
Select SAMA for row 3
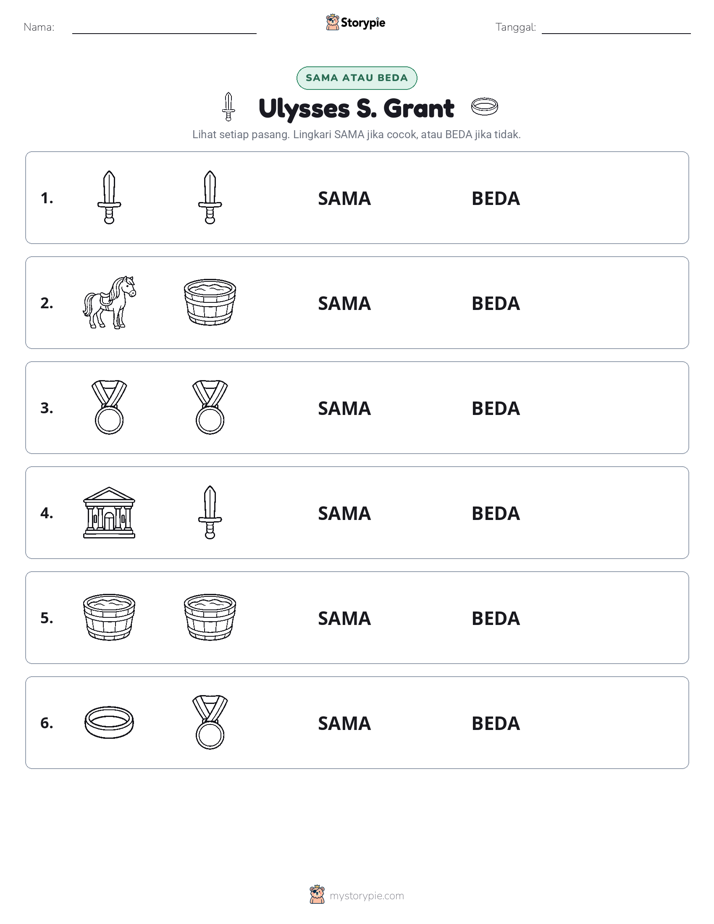click(x=344, y=408)
